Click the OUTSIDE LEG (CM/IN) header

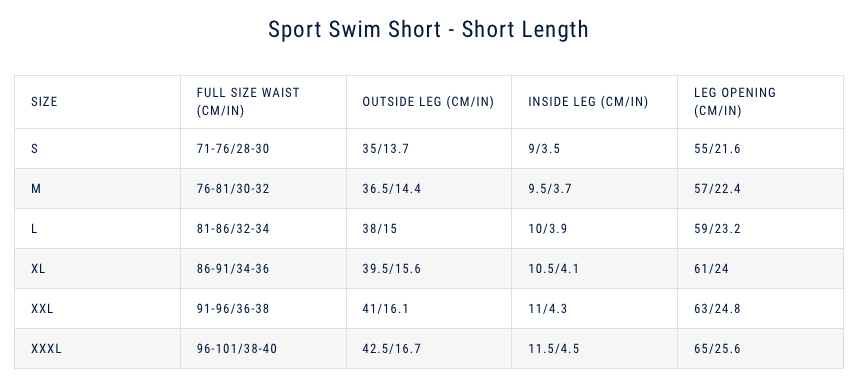coord(428,102)
